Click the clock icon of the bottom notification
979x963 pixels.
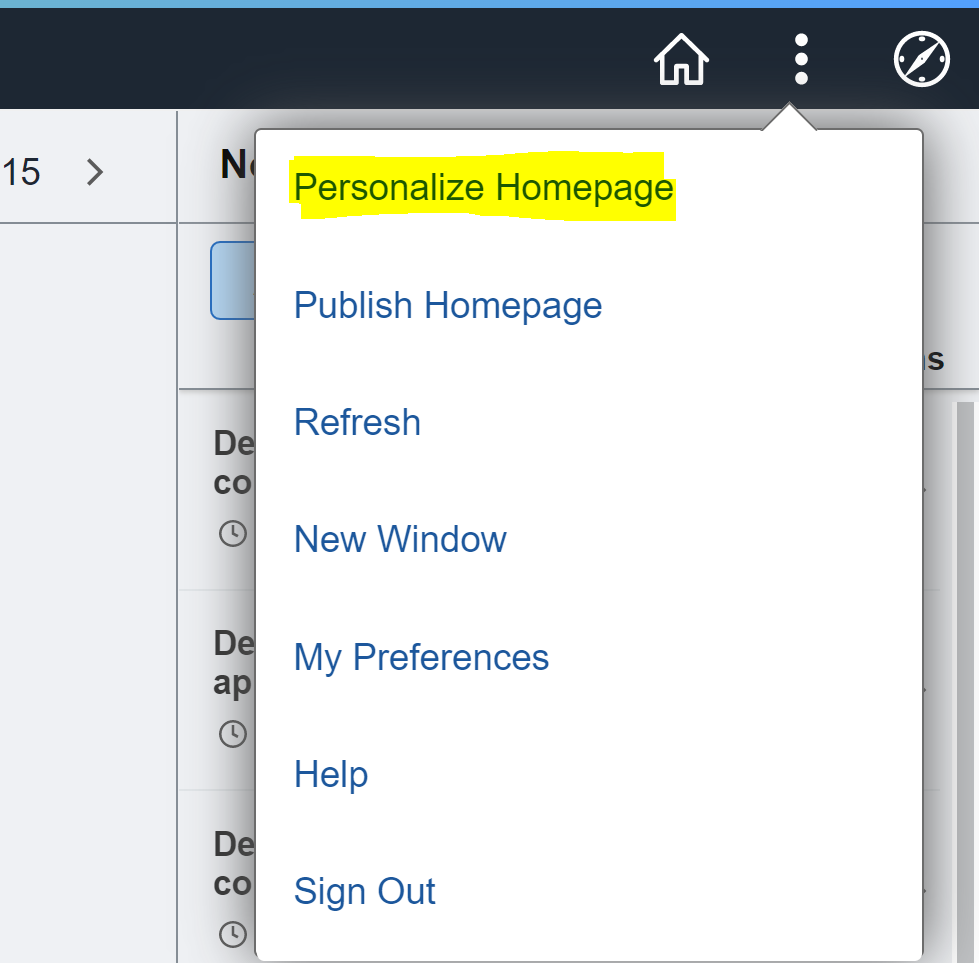coord(233,934)
